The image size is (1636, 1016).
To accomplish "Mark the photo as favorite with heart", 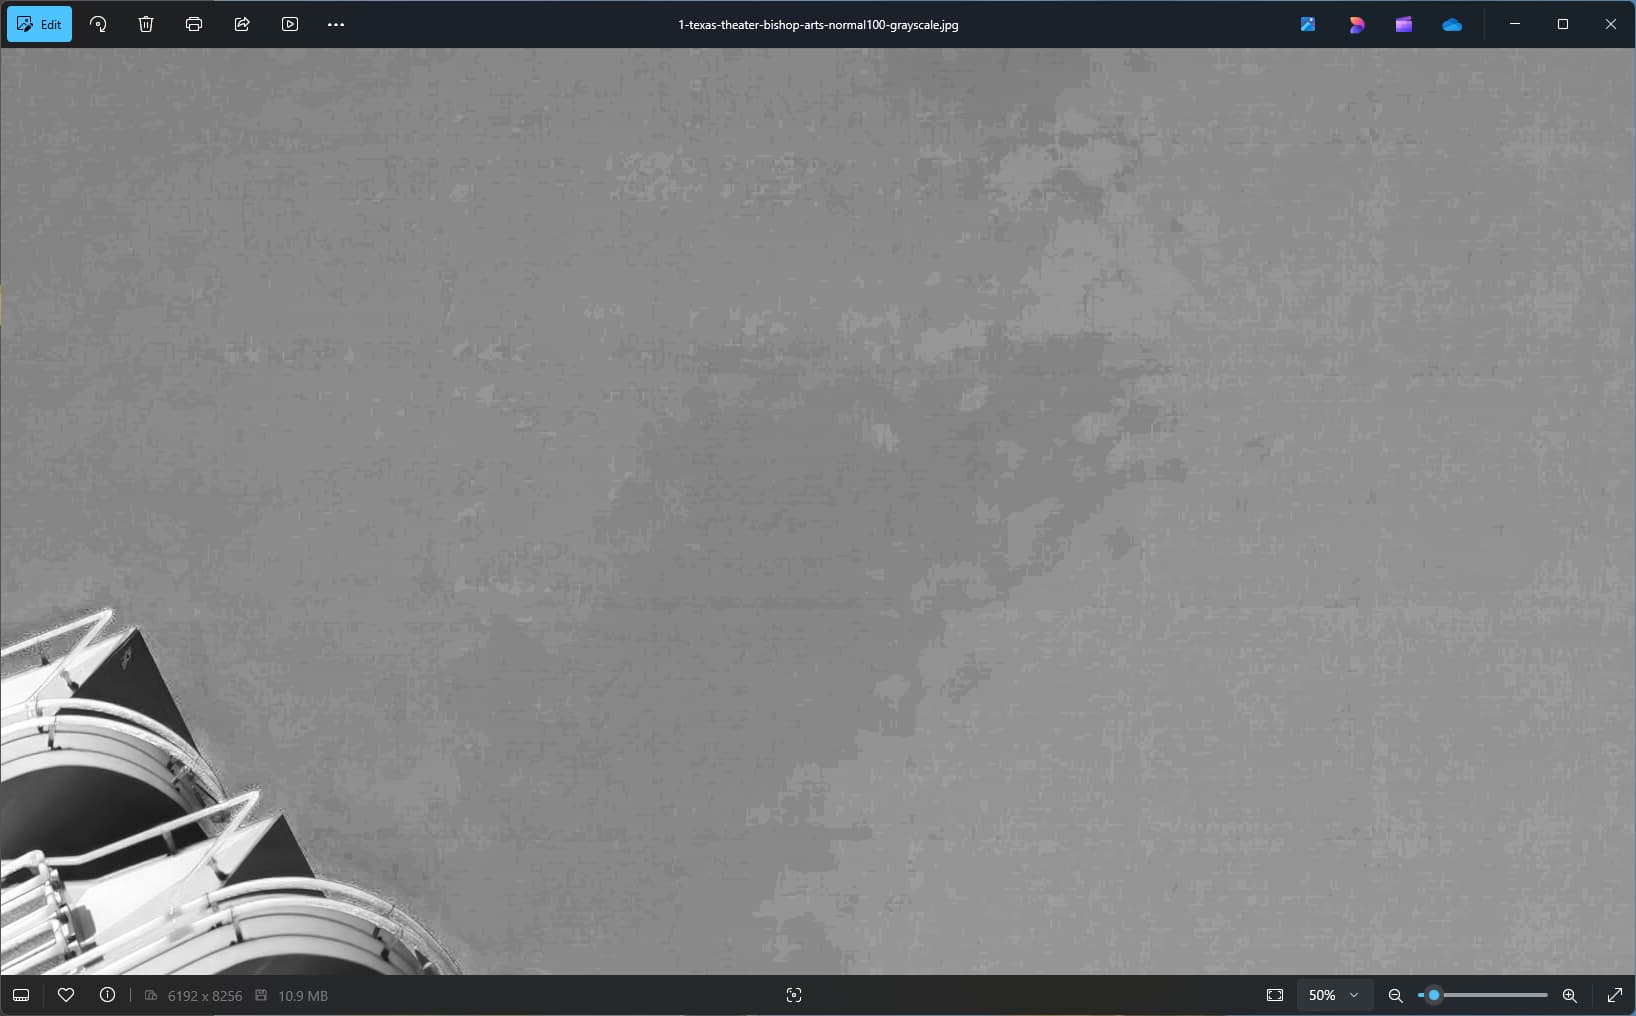I will (66, 995).
